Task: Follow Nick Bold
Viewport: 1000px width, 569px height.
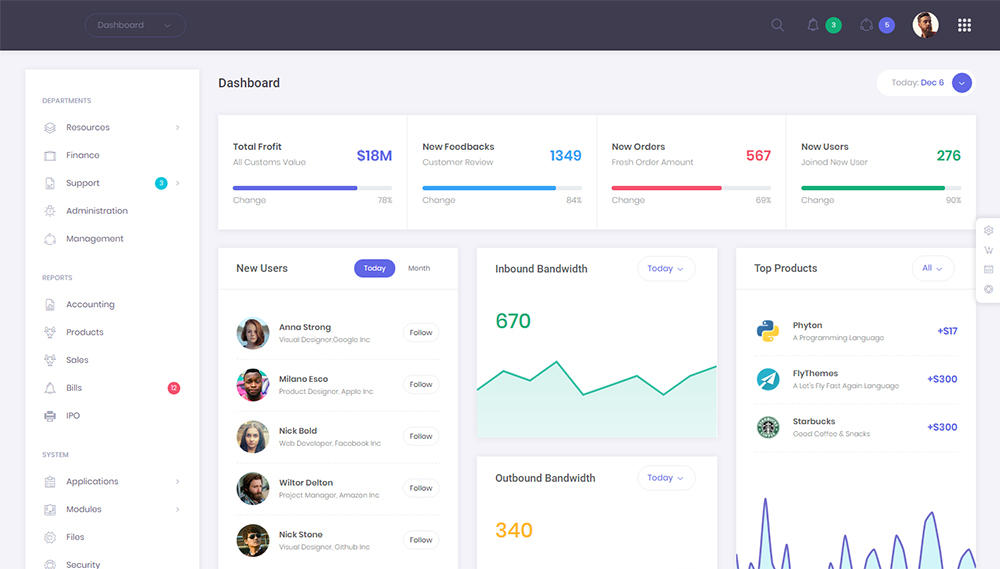Action: [421, 436]
